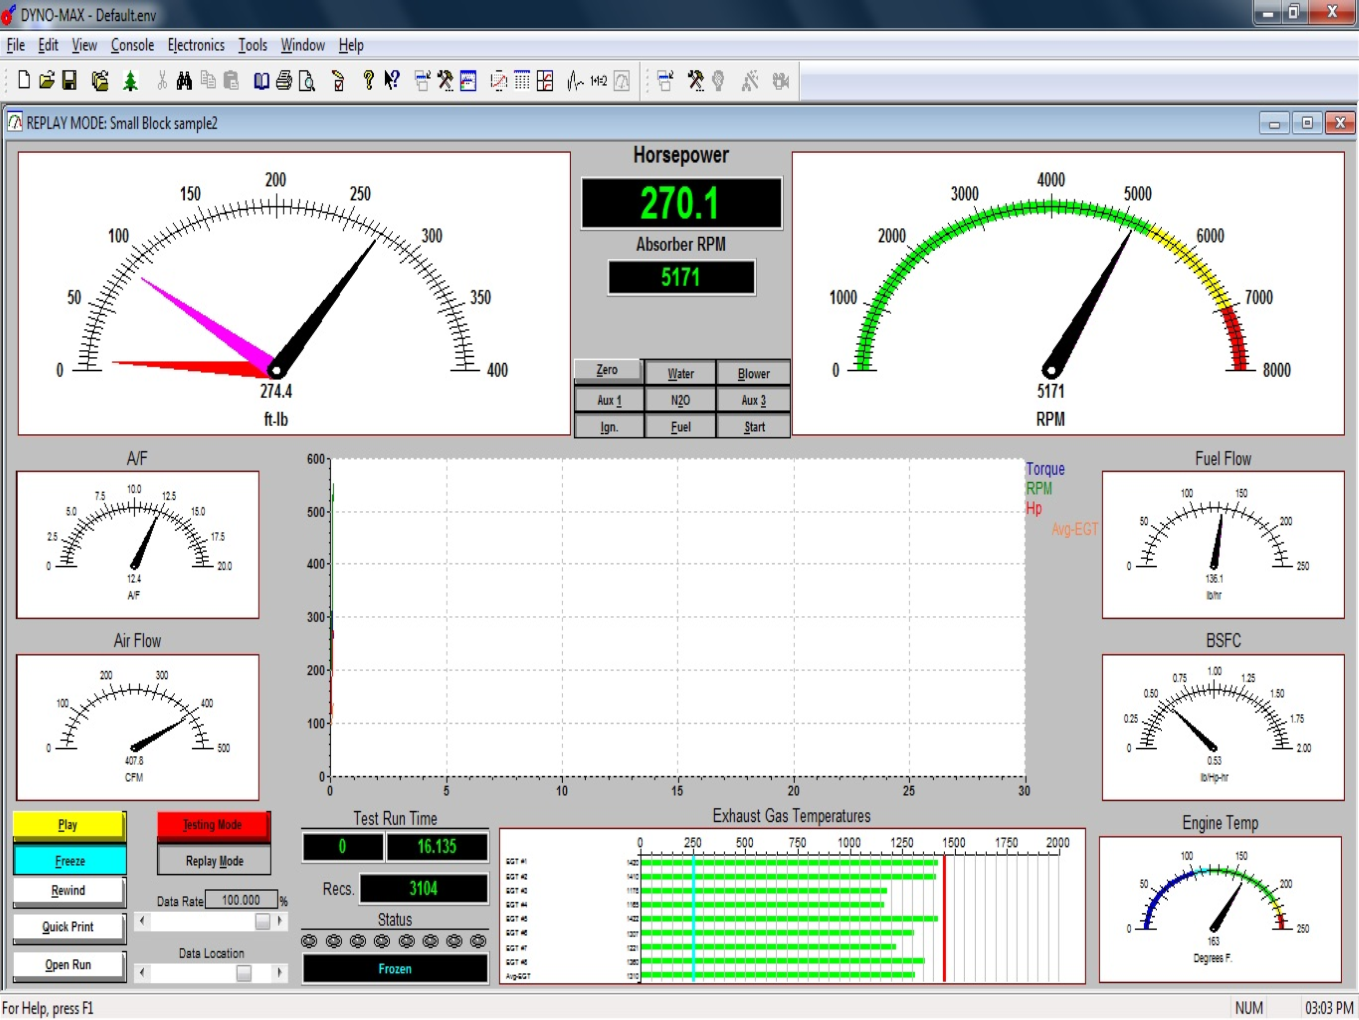This screenshot has height=1020, width=1359.
Task: Click the Rewind button
Action: 69,891
